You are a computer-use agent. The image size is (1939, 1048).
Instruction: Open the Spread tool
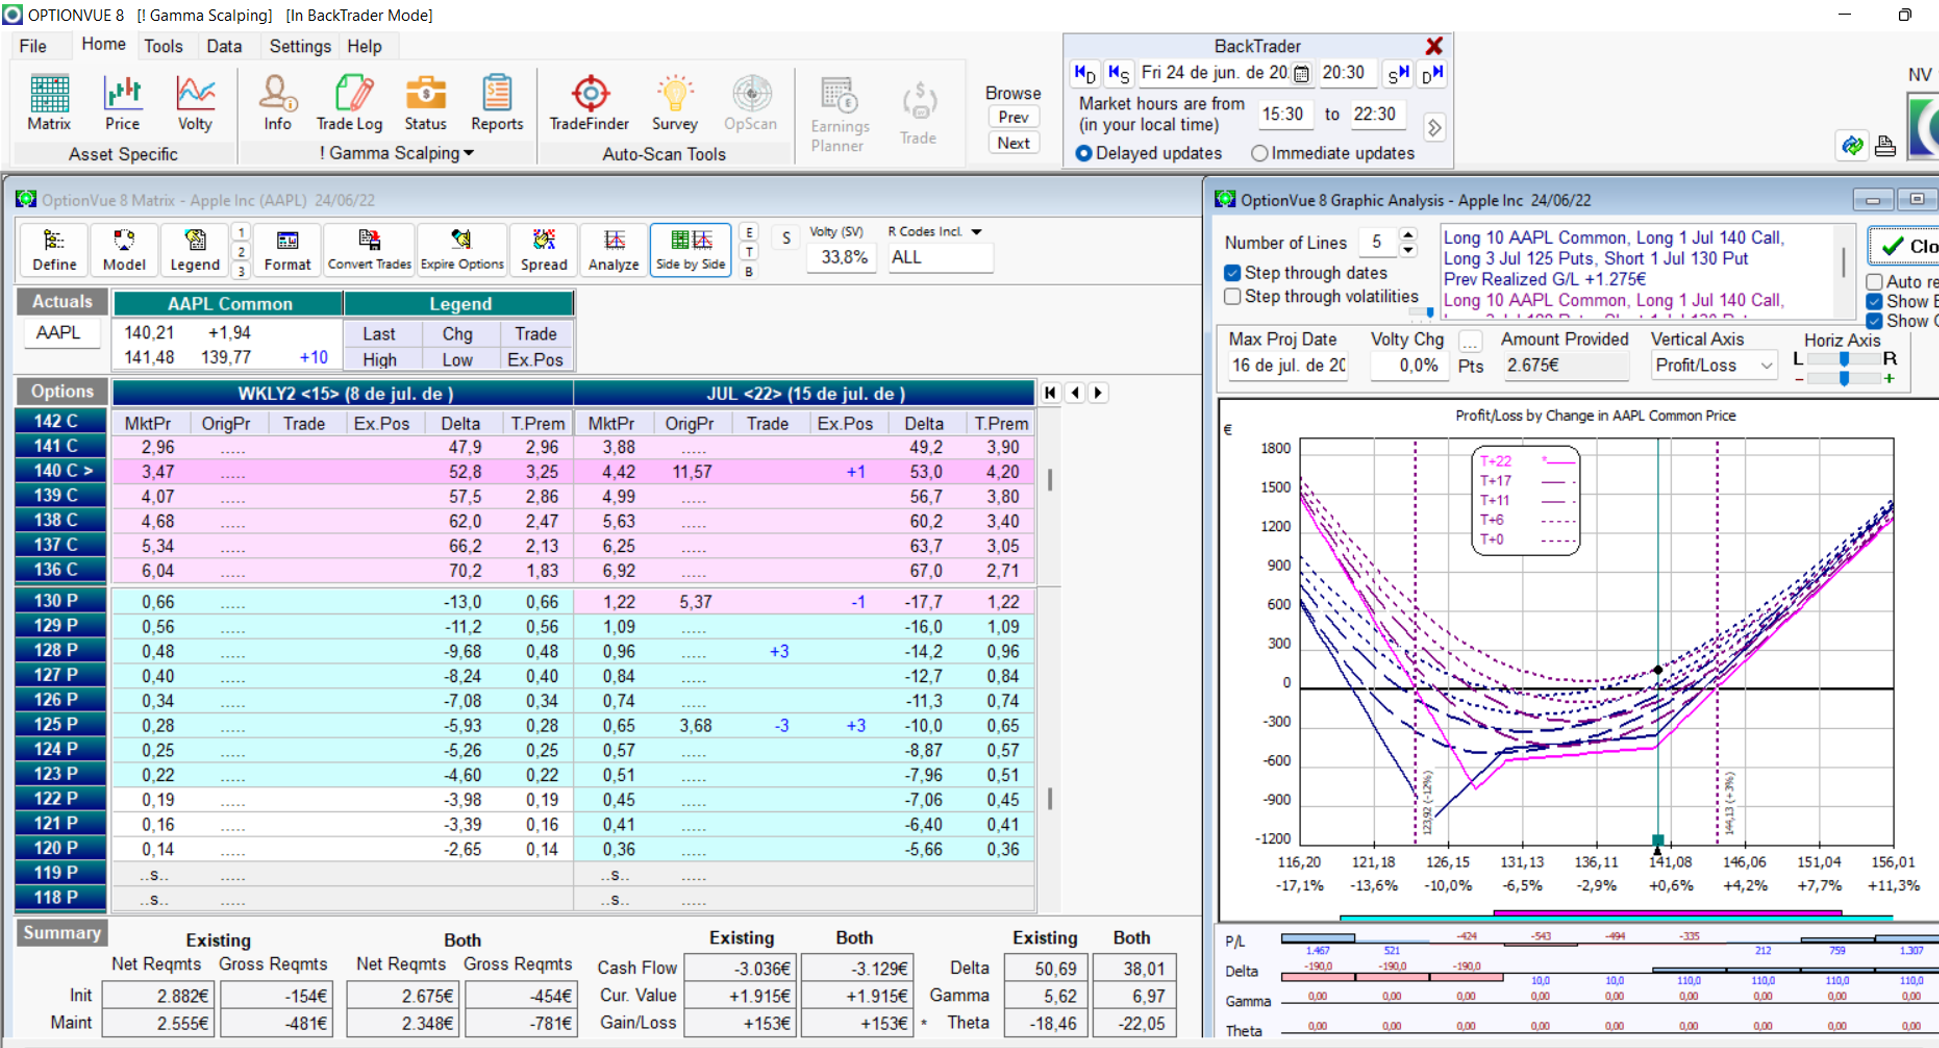coord(544,249)
